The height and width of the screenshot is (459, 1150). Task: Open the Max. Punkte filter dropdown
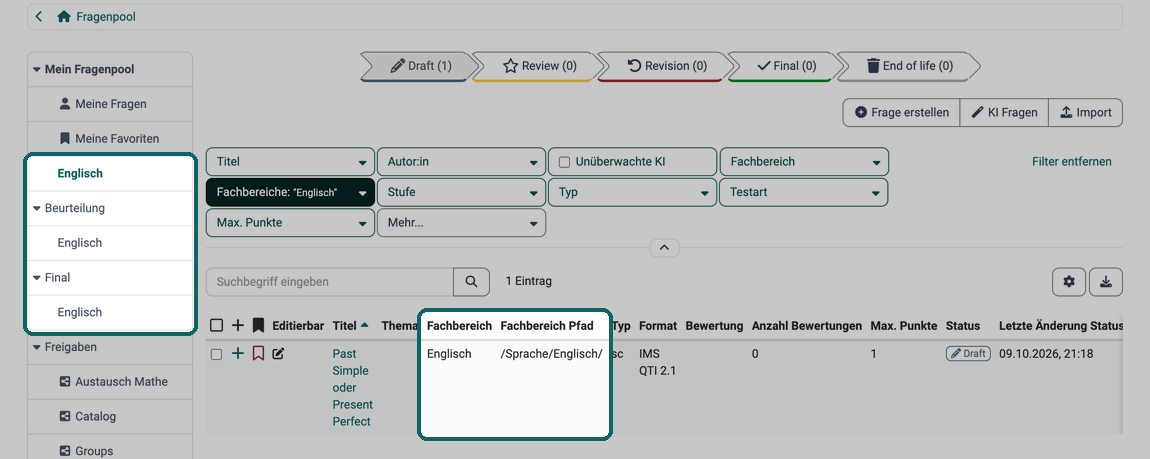[x=290, y=223]
